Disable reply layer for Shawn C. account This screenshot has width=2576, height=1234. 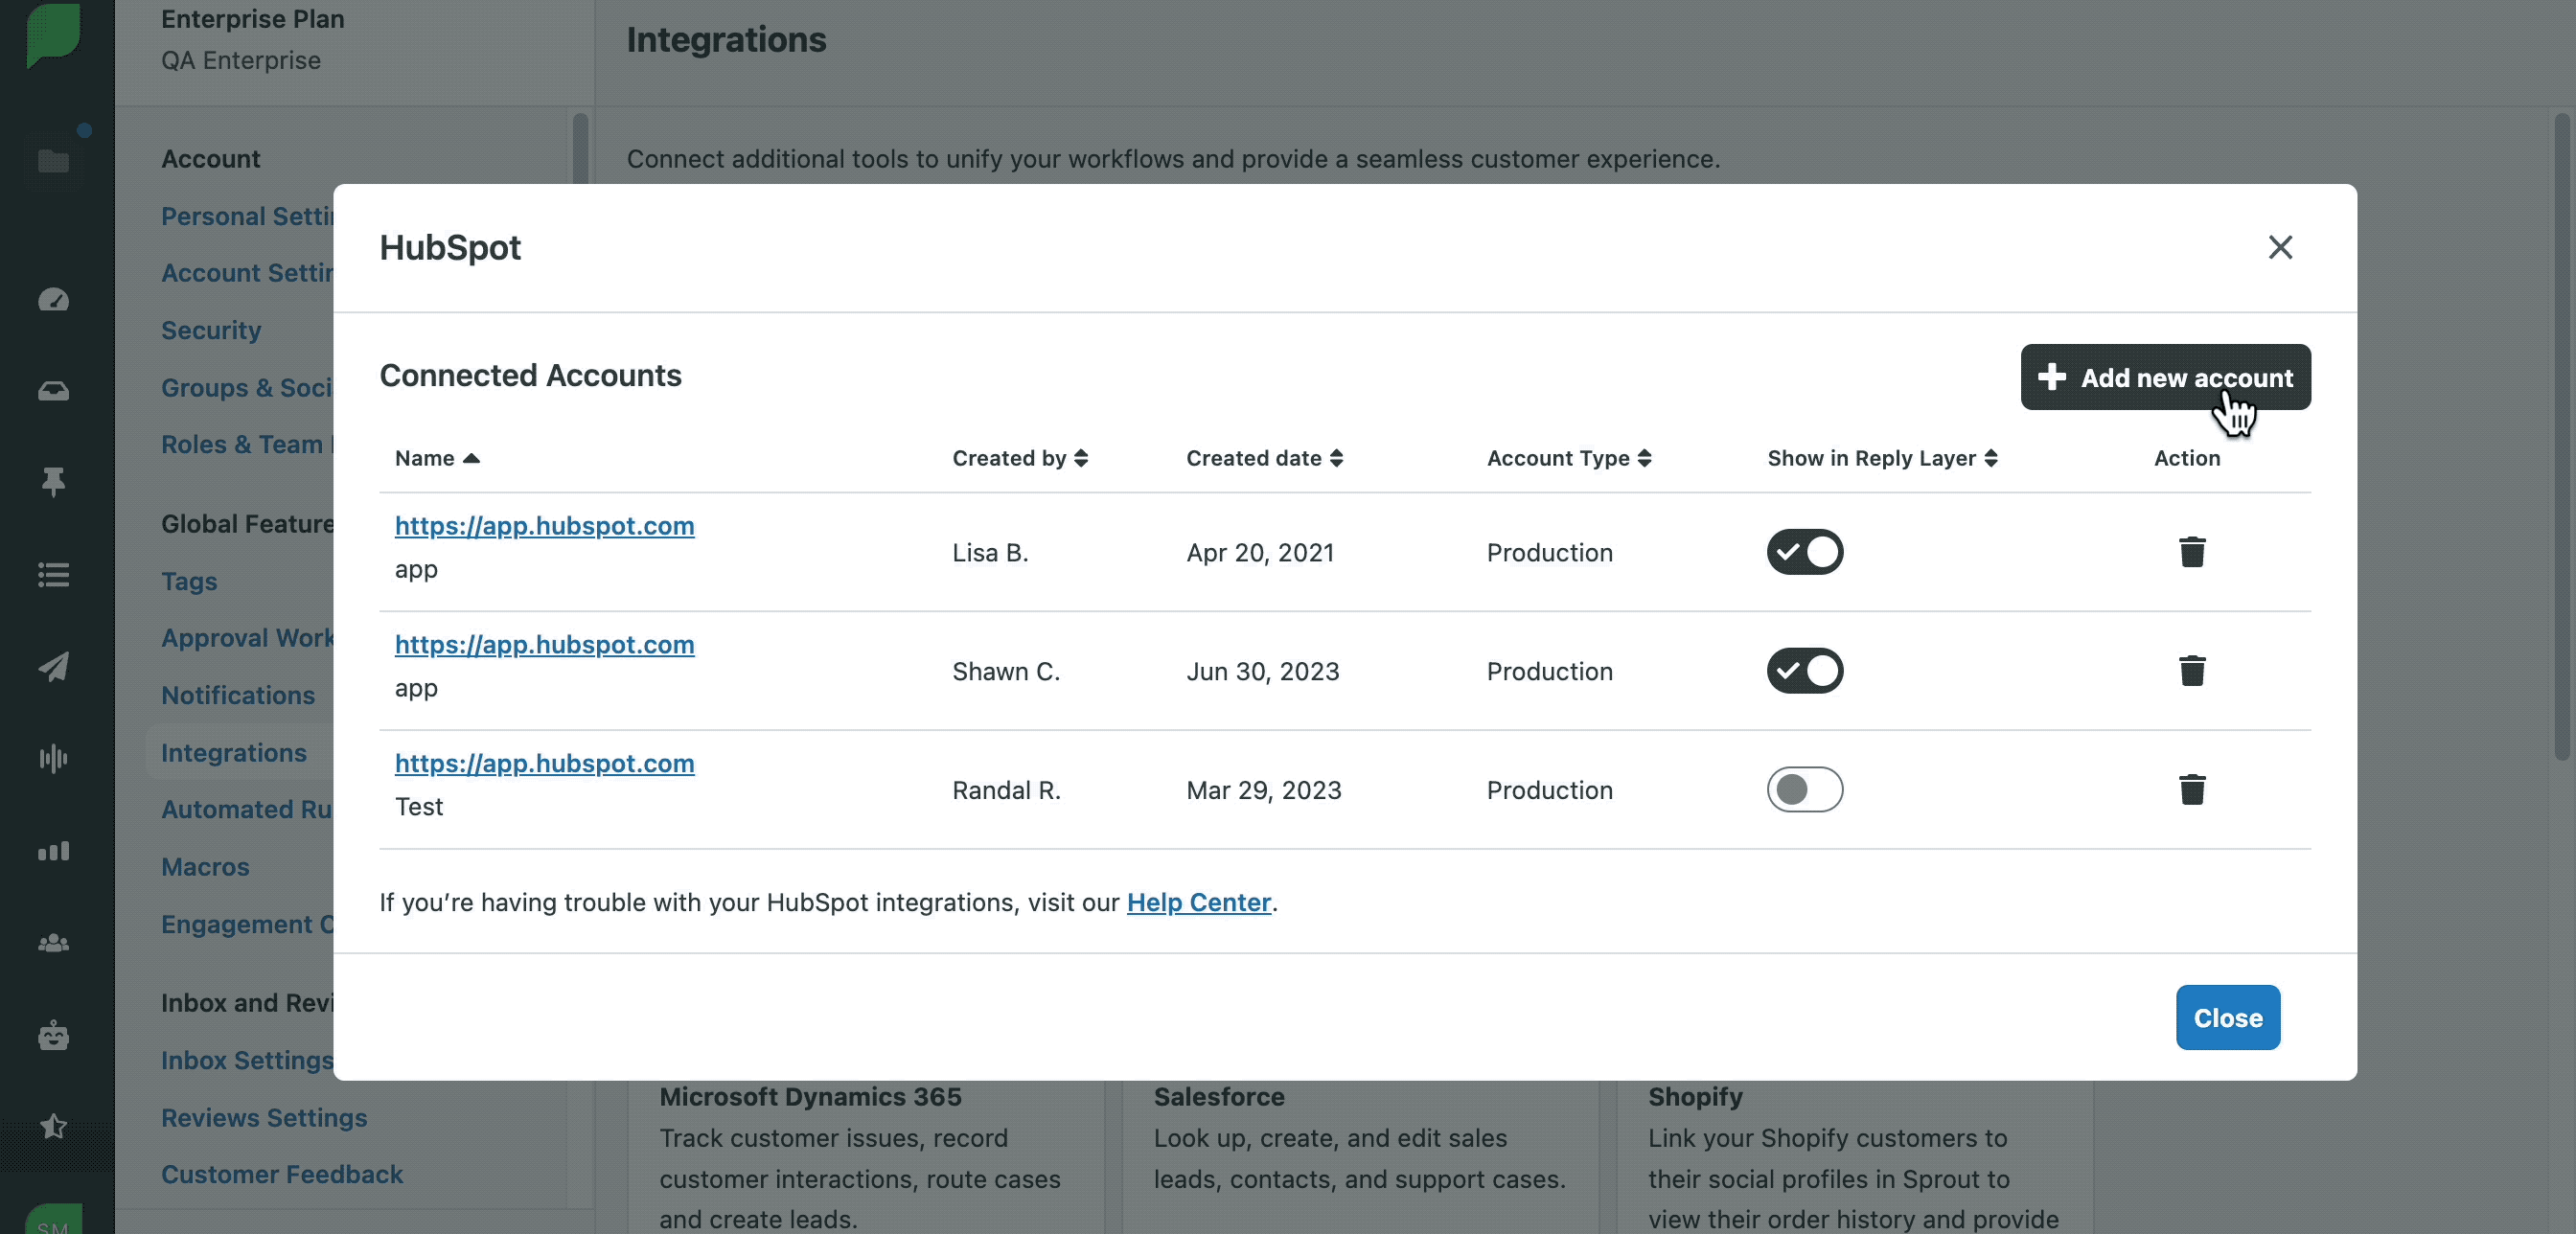[1804, 671]
